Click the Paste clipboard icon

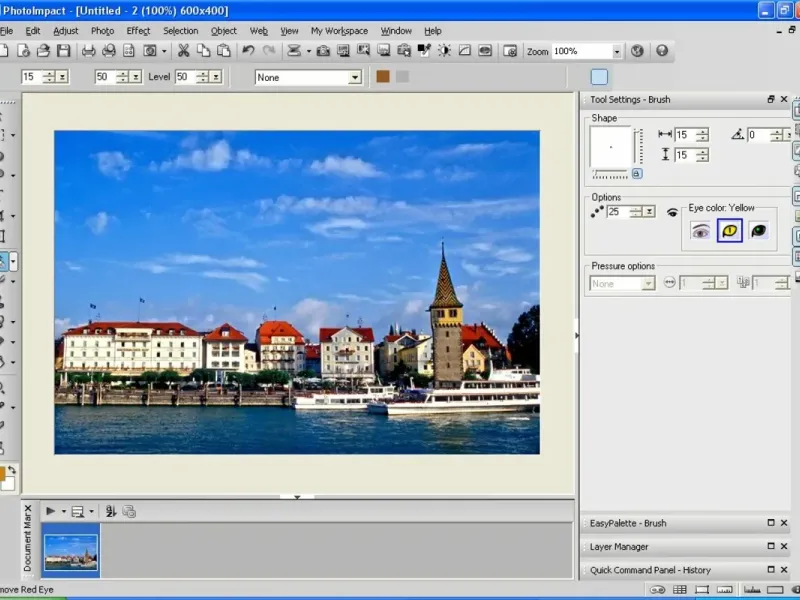[223, 51]
